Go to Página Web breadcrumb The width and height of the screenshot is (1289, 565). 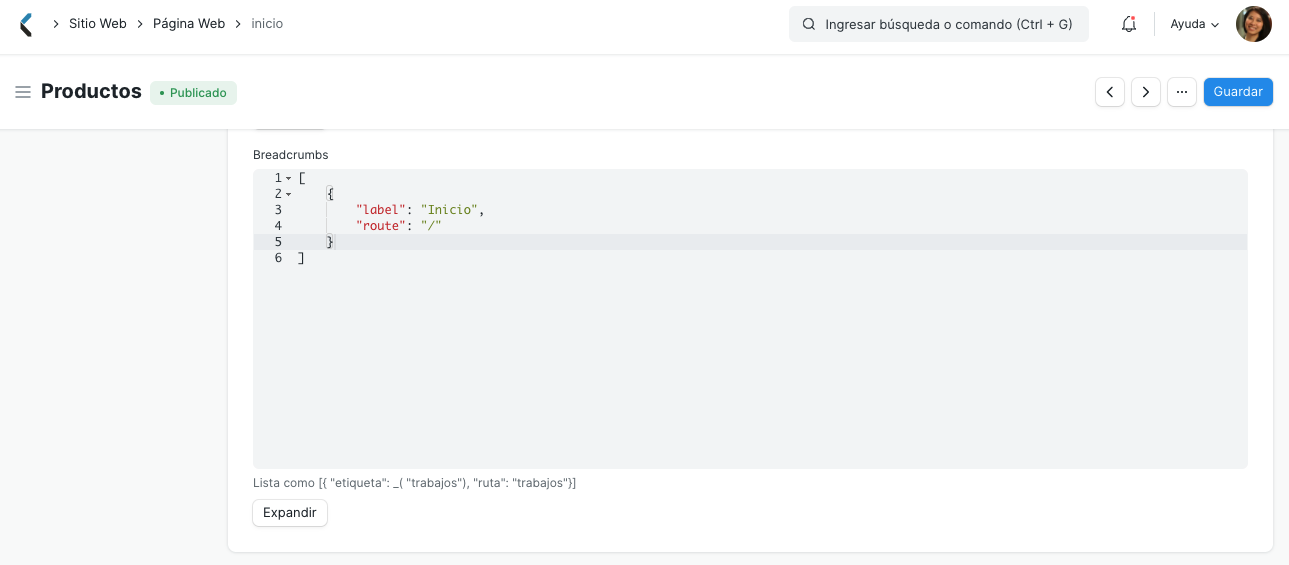[189, 24]
